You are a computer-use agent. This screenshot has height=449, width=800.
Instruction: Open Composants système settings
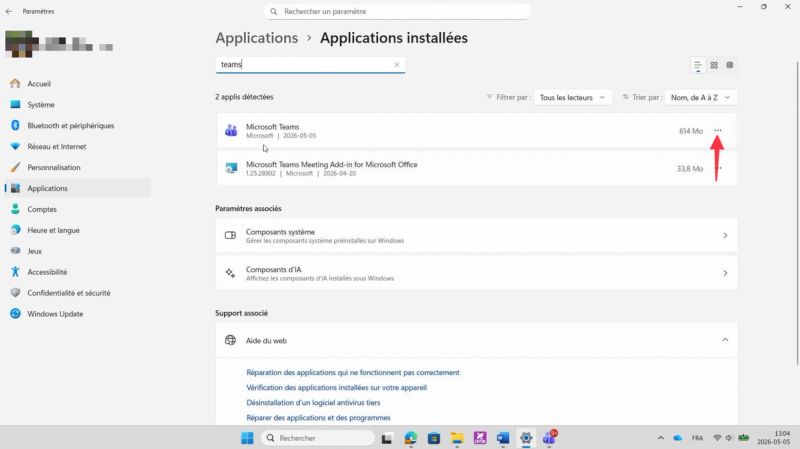tap(477, 235)
